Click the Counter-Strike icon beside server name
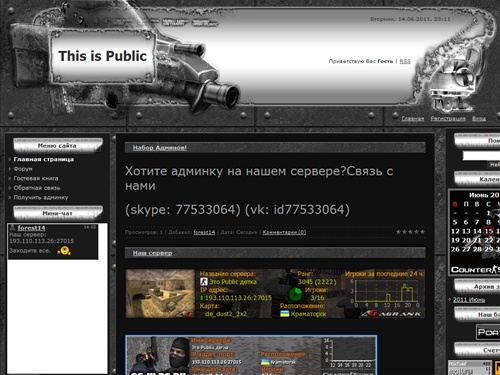 203,282
